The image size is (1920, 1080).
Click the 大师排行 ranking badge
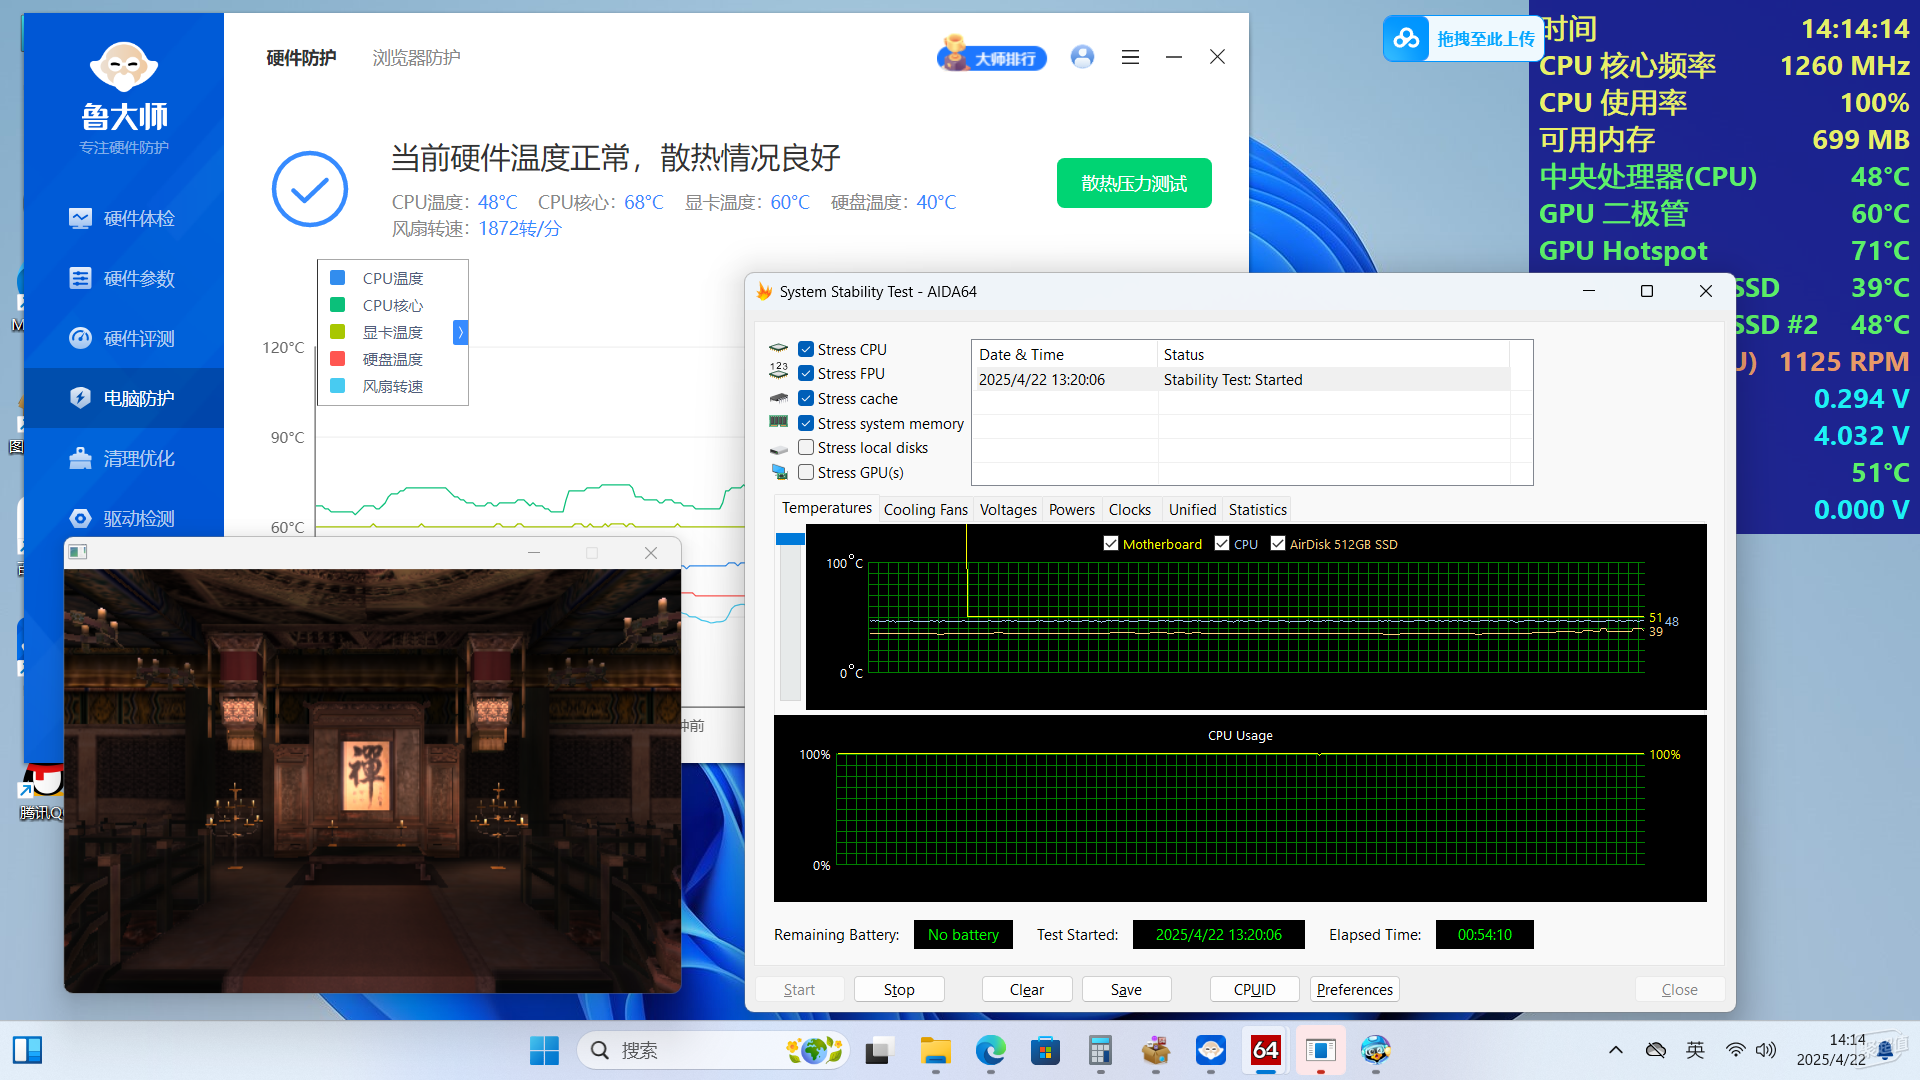click(992, 57)
